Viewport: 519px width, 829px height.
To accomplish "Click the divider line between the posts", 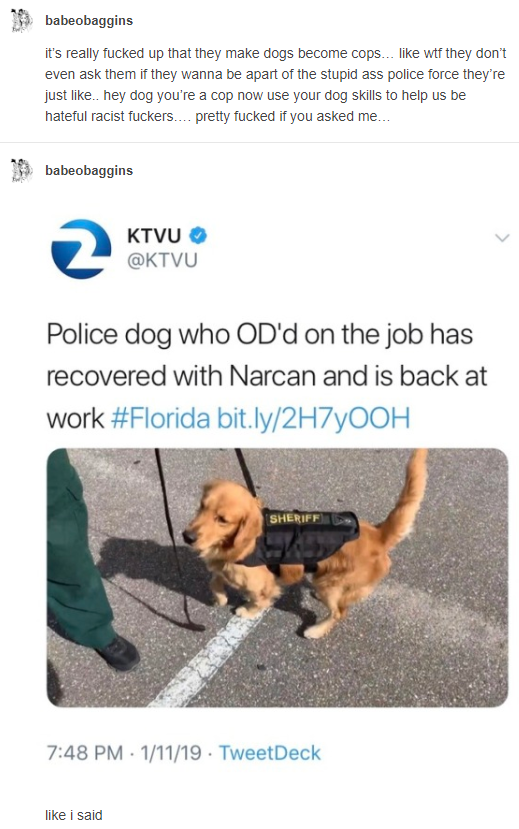I will tap(260, 142).
